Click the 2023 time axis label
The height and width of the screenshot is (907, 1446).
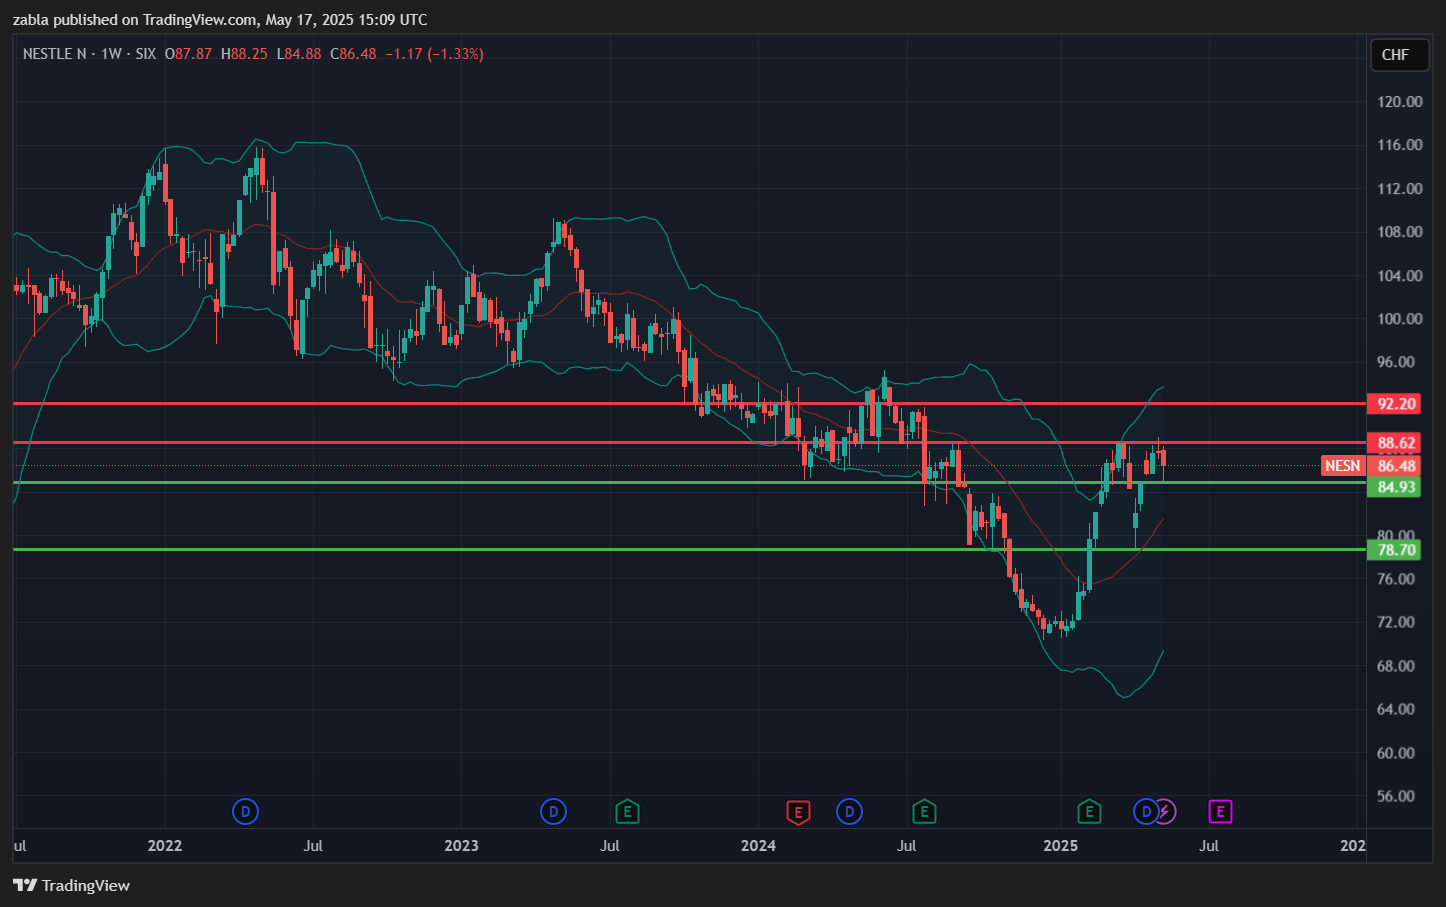[x=461, y=846]
